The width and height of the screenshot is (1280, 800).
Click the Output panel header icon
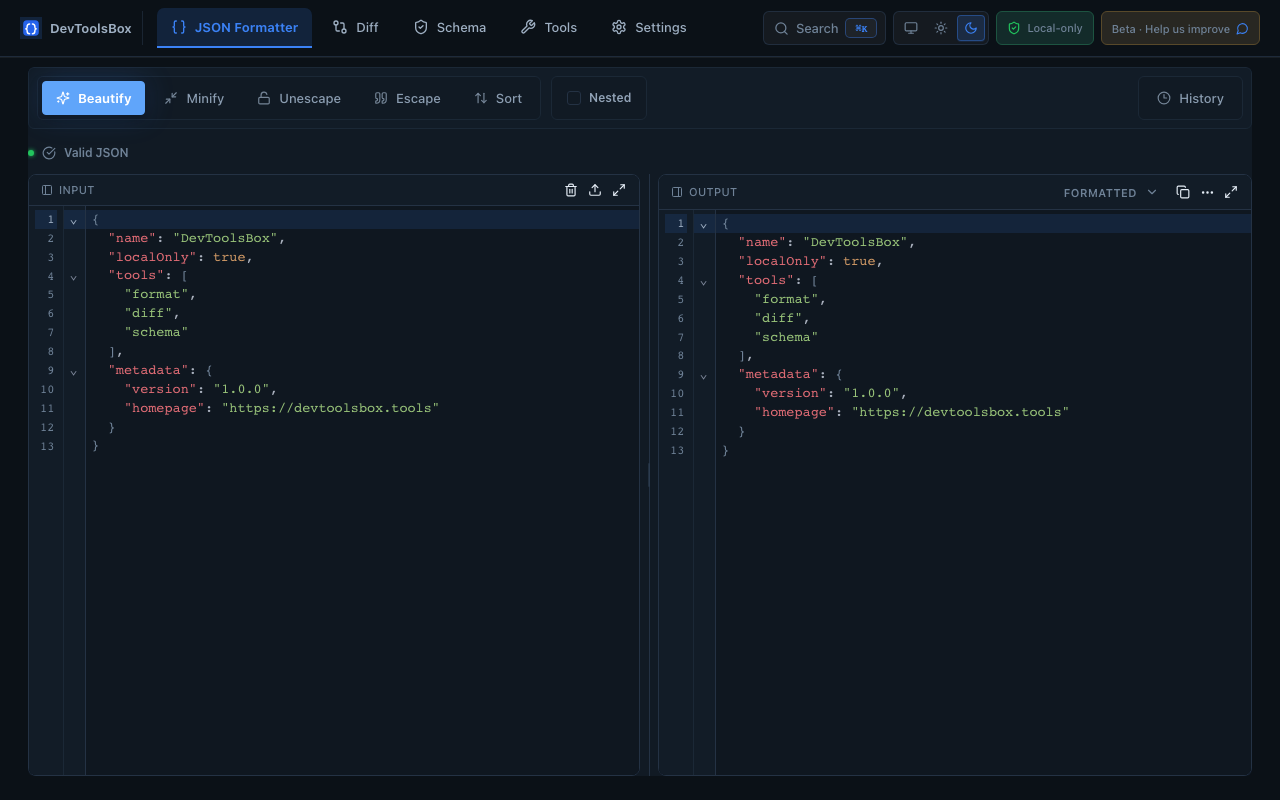(677, 192)
